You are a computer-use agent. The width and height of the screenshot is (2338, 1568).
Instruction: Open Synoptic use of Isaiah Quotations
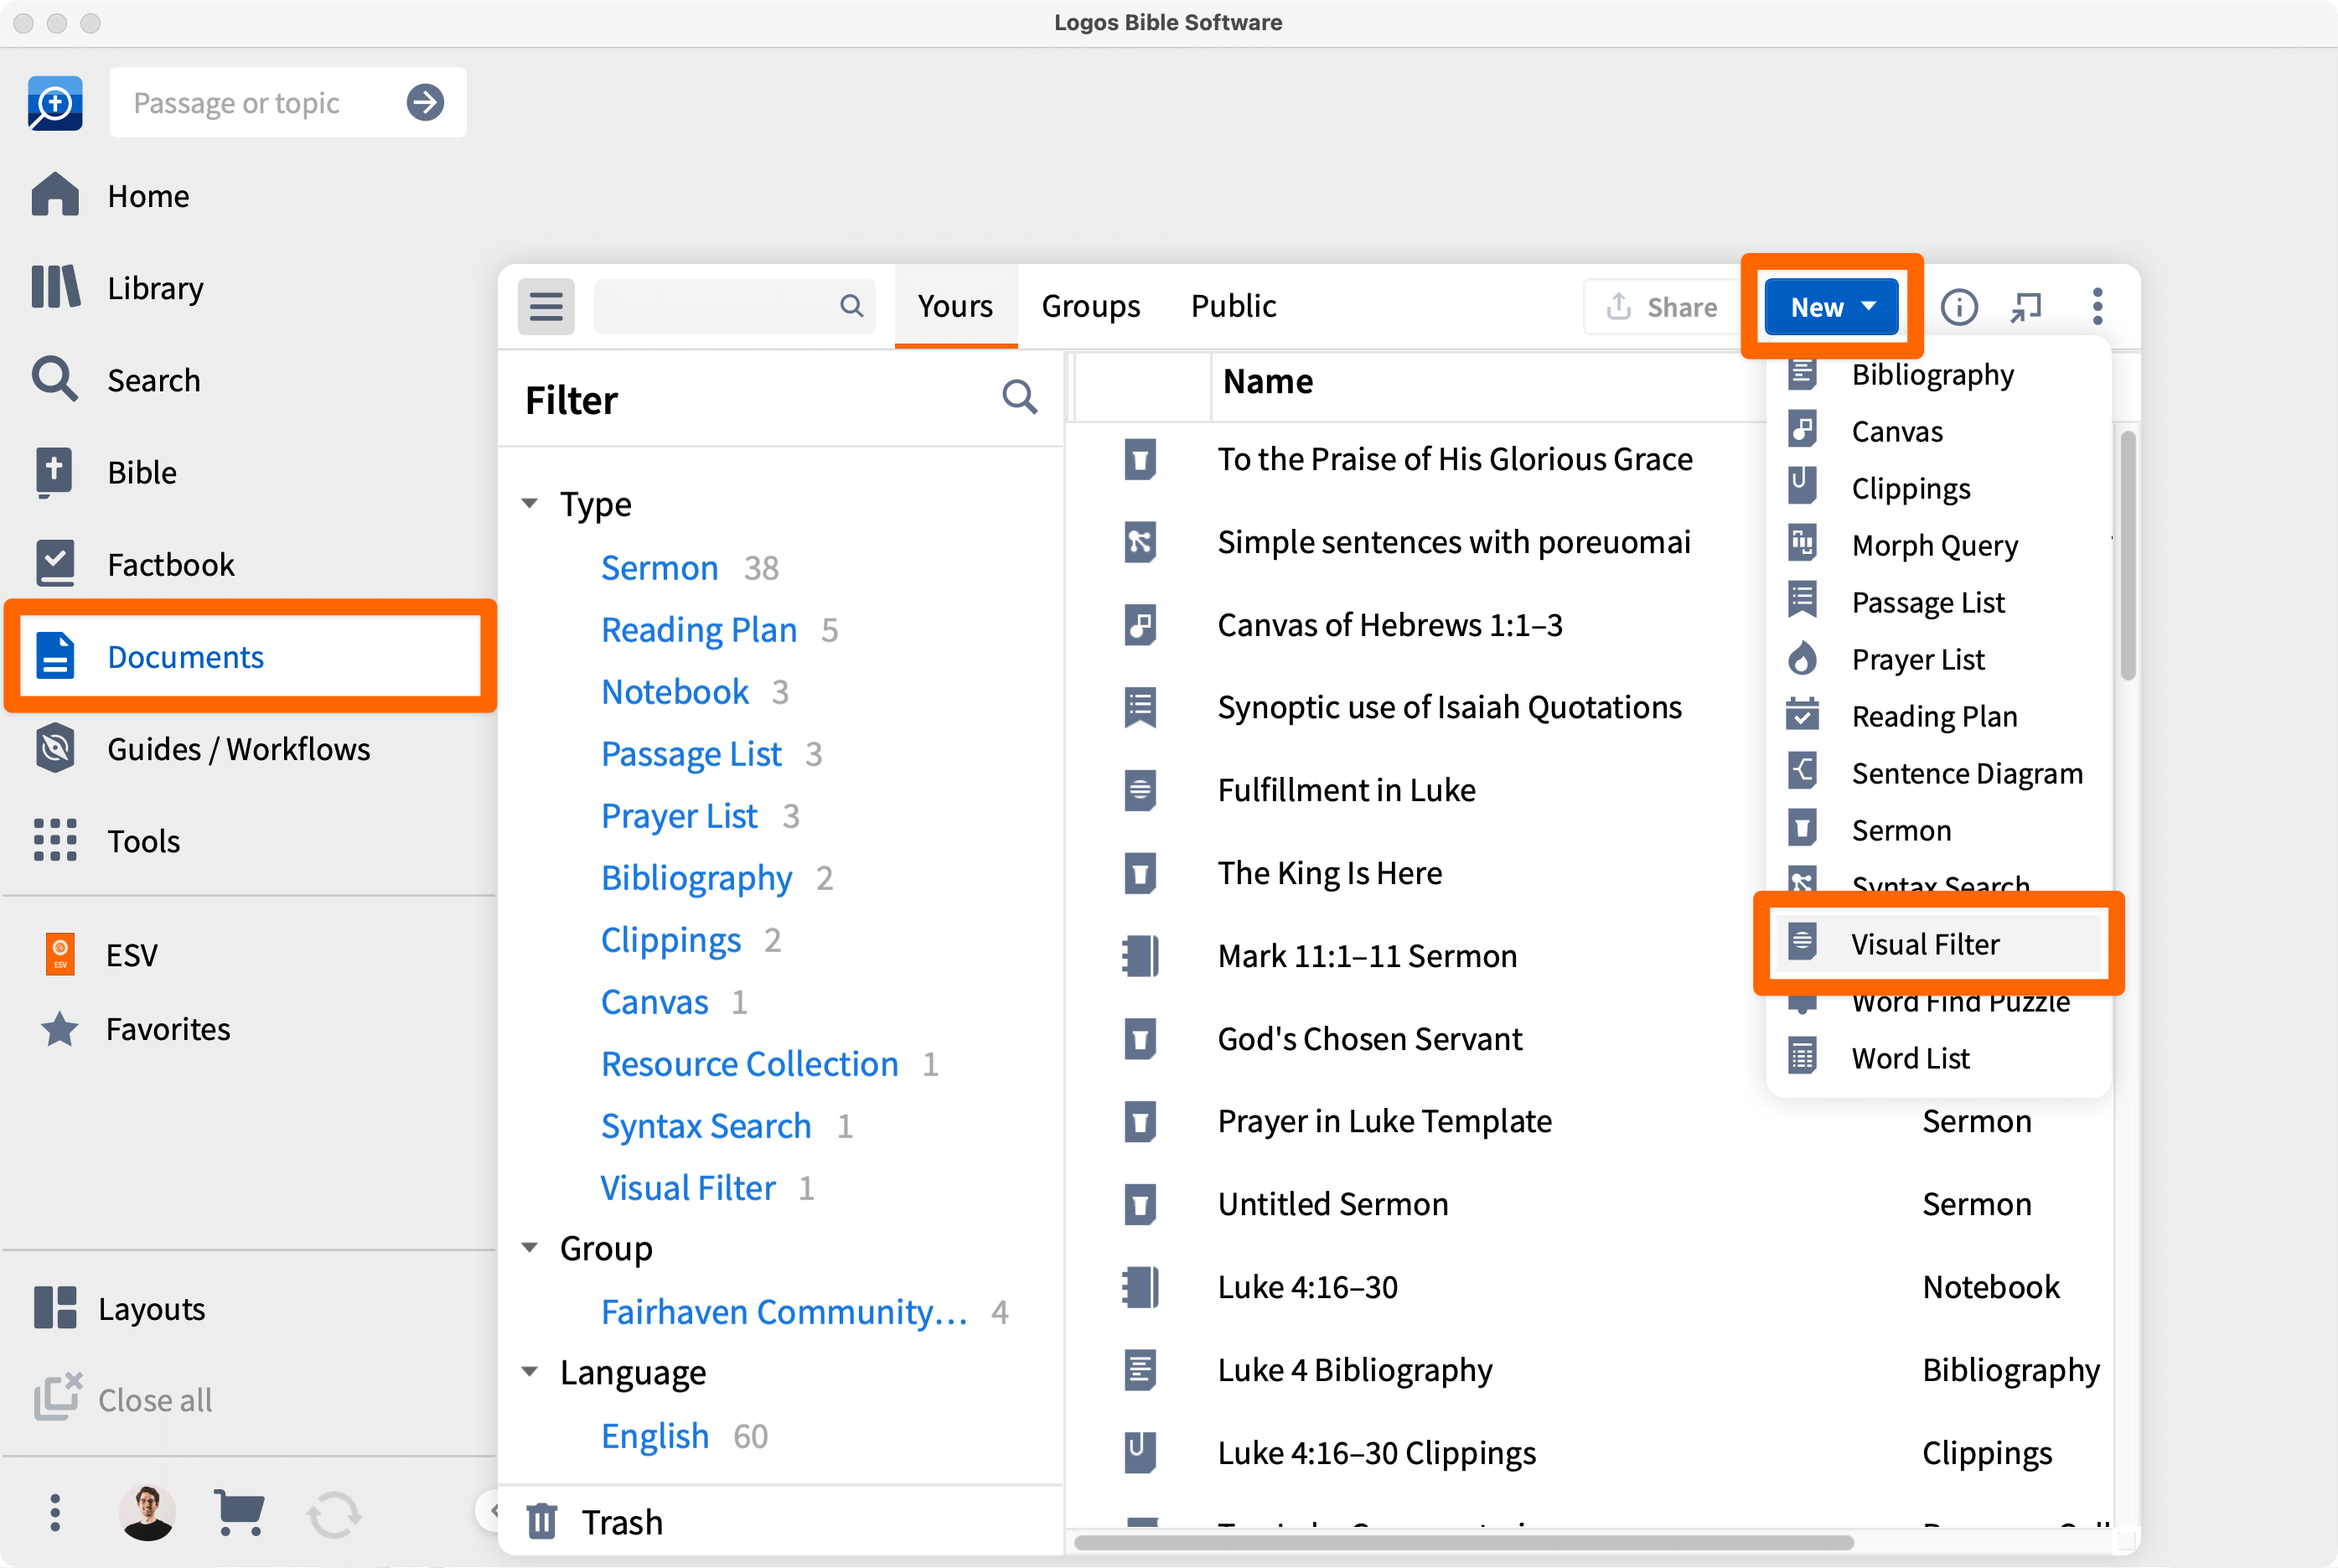pos(1449,707)
